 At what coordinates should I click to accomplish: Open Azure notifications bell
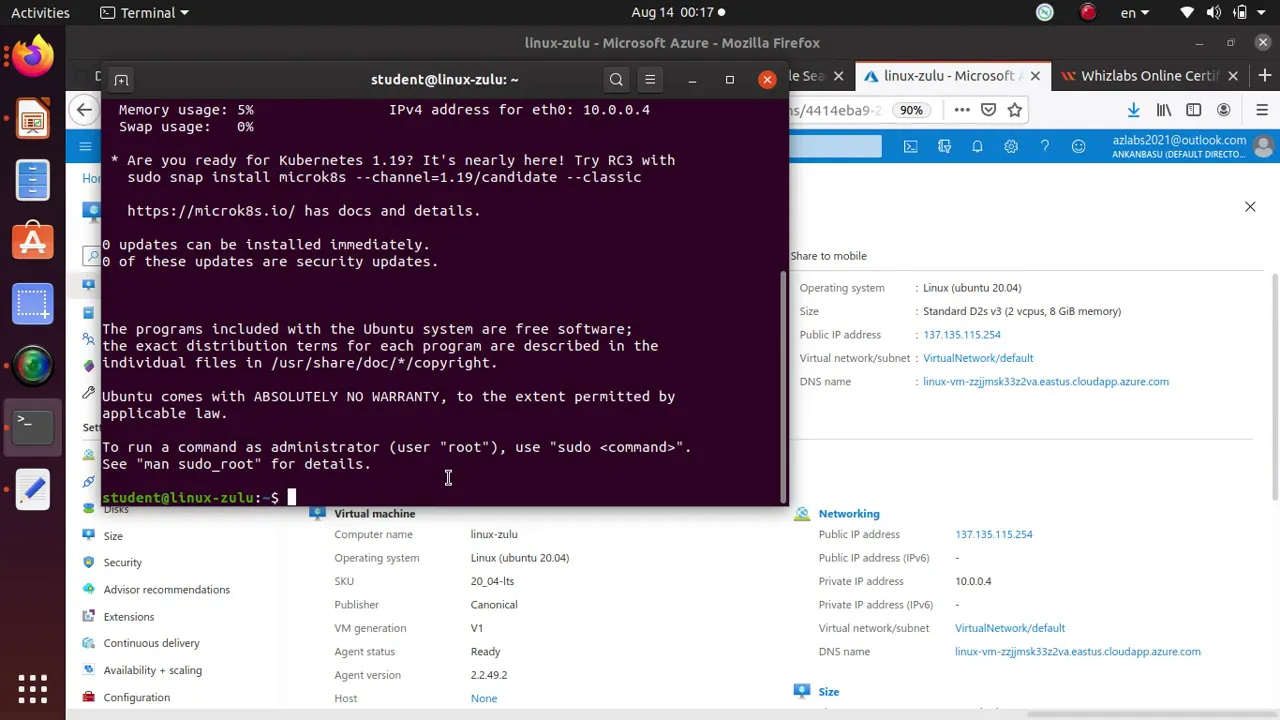(x=977, y=147)
